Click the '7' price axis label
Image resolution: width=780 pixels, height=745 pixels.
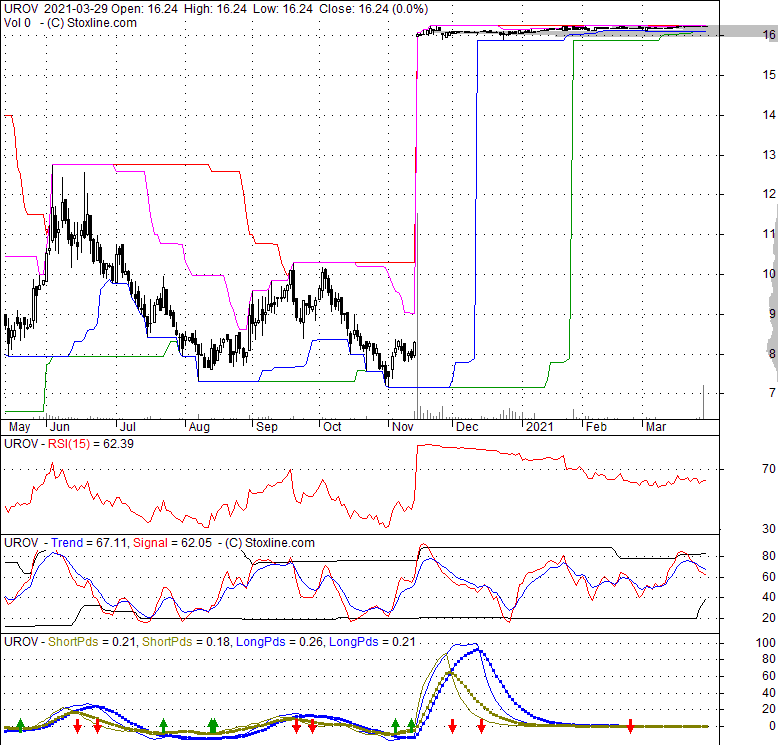coord(773,393)
